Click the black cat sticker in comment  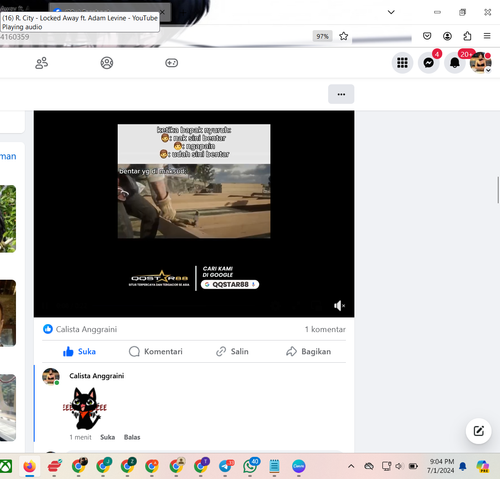tap(85, 408)
